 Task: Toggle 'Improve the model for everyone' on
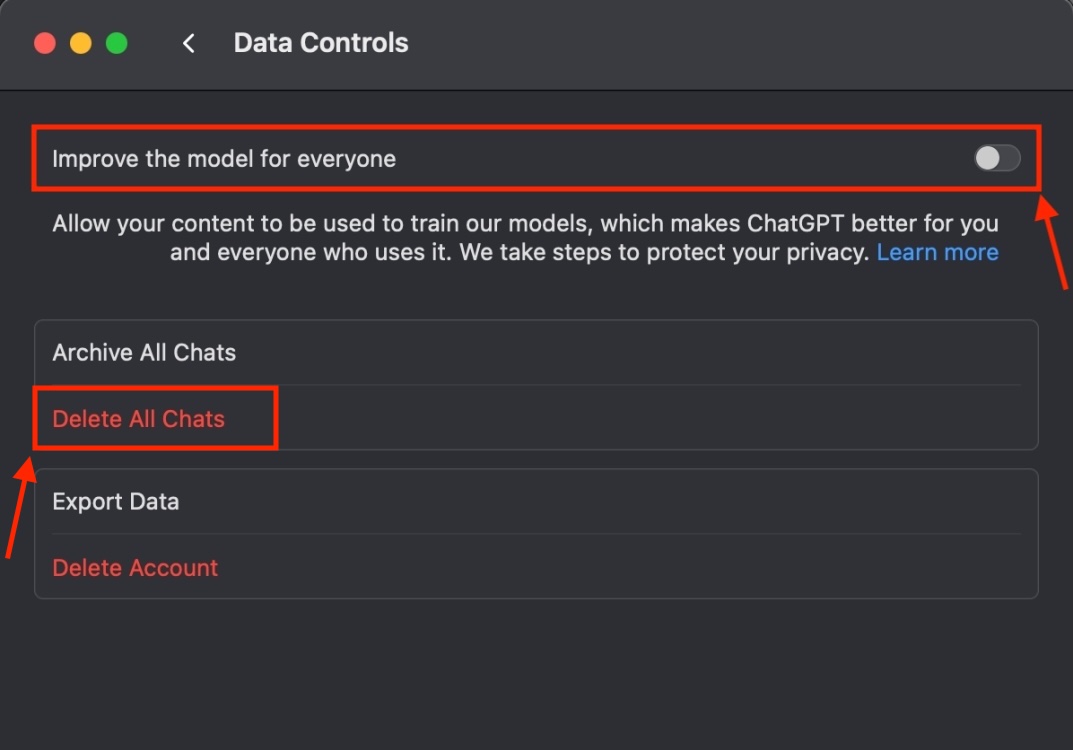pos(996,158)
